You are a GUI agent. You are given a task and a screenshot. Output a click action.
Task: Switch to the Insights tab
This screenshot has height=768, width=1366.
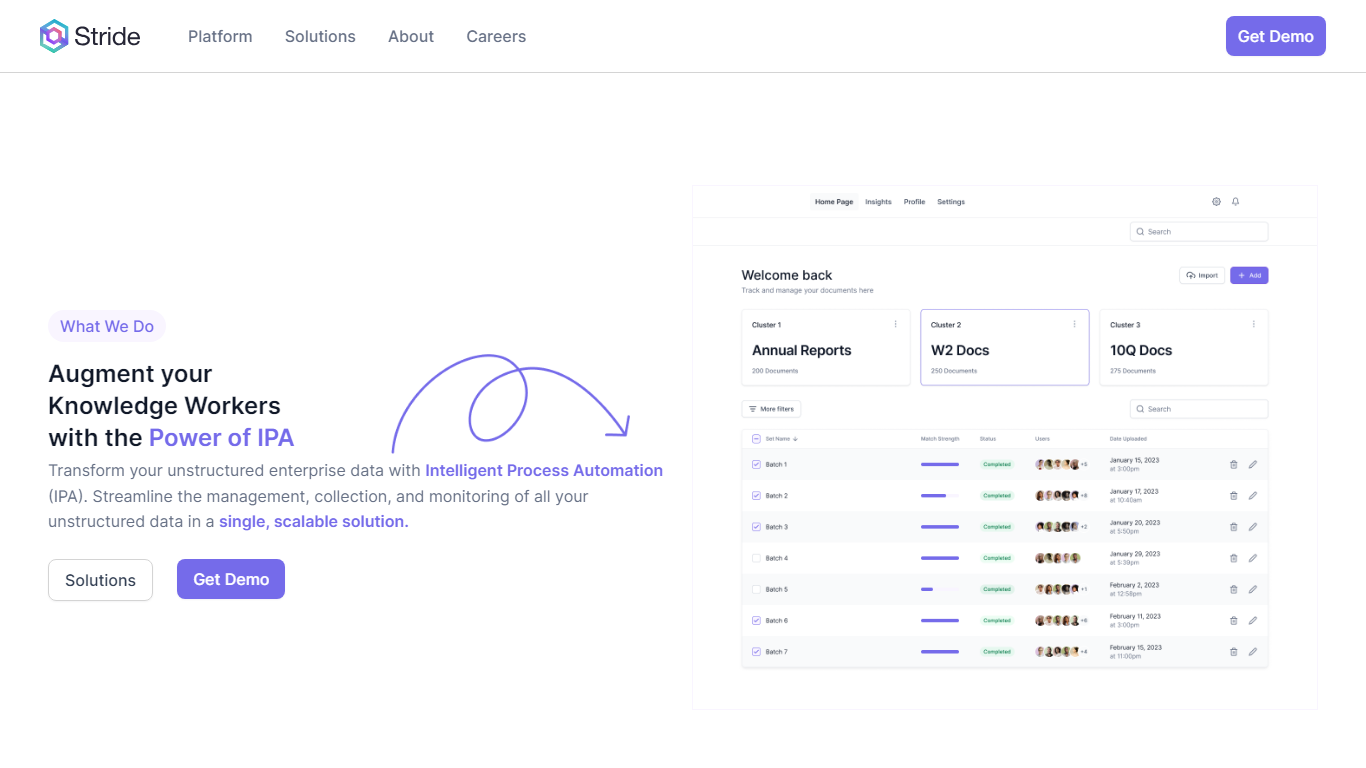[x=878, y=202]
